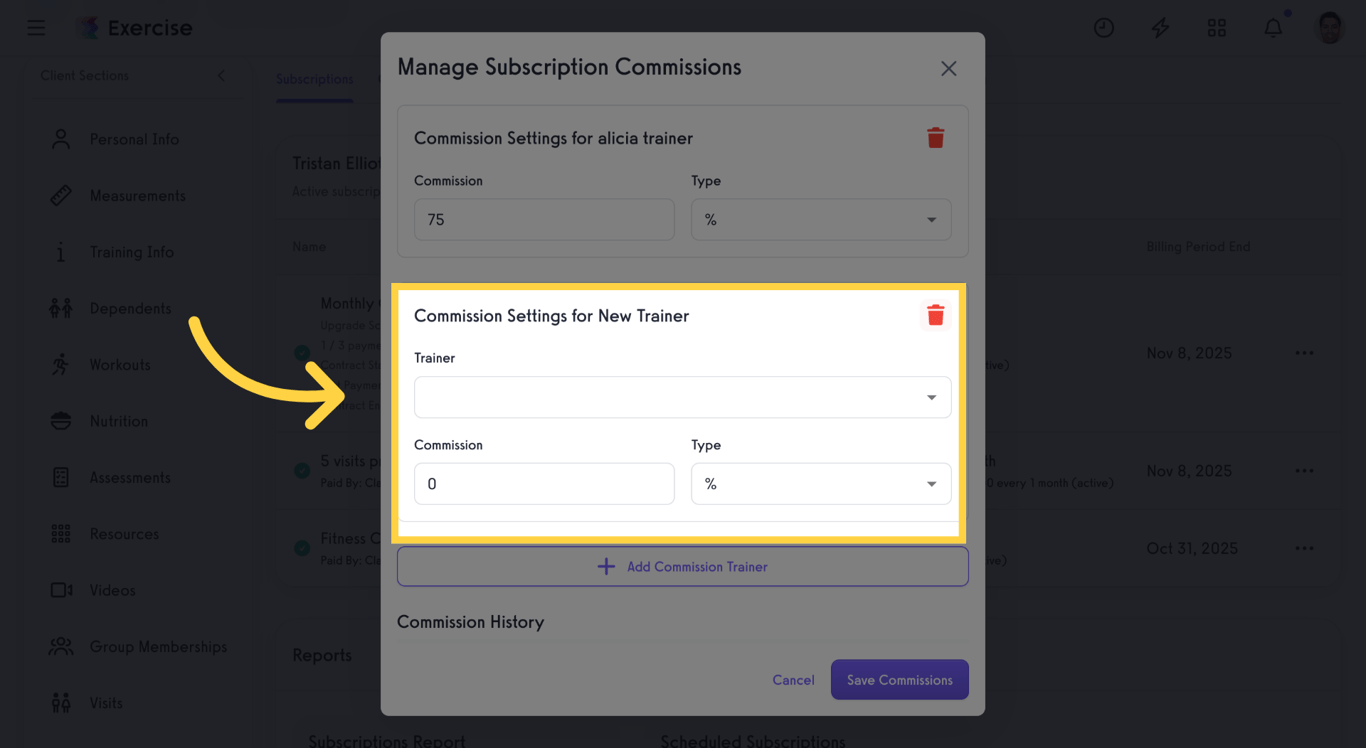1366x748 pixels.
Task: Open Measurements in the sidebar
Action: coord(137,196)
